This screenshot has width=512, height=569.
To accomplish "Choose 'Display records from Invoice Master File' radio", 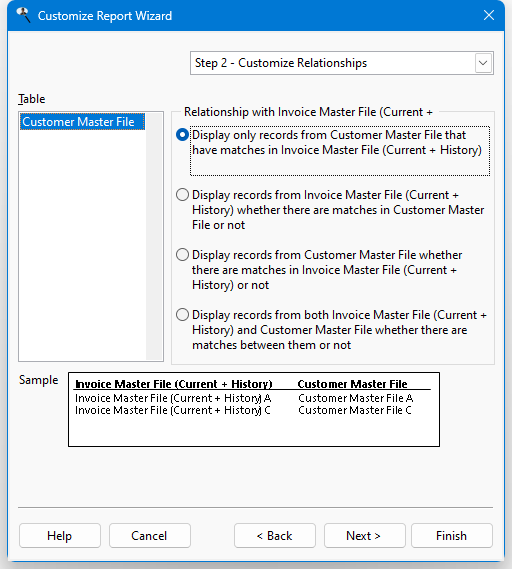I will coord(182,195).
